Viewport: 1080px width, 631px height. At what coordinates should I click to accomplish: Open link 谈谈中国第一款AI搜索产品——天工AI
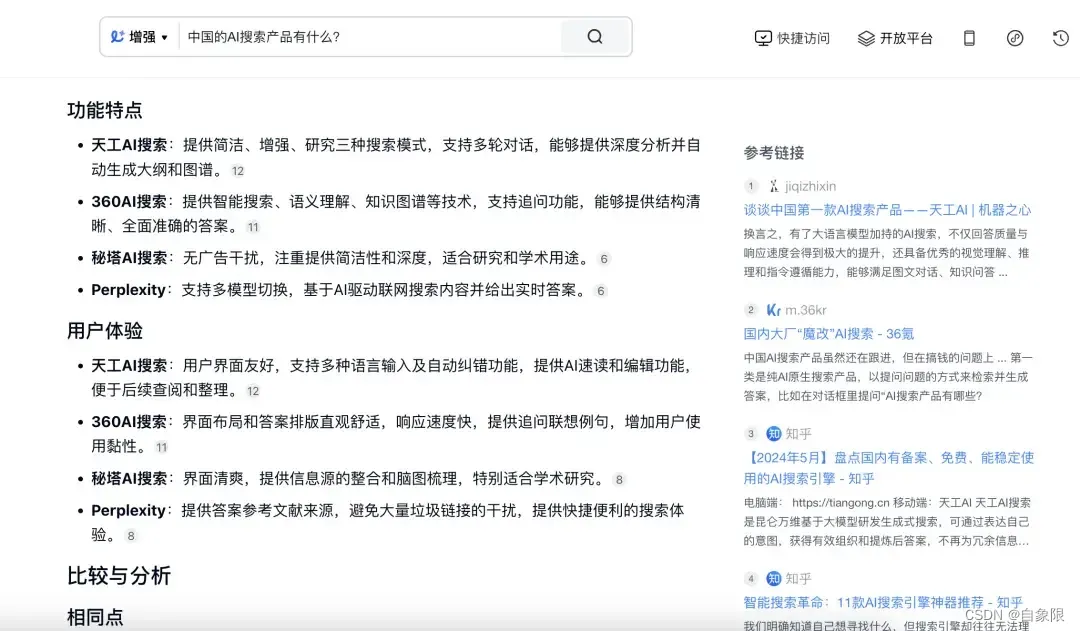click(x=887, y=209)
